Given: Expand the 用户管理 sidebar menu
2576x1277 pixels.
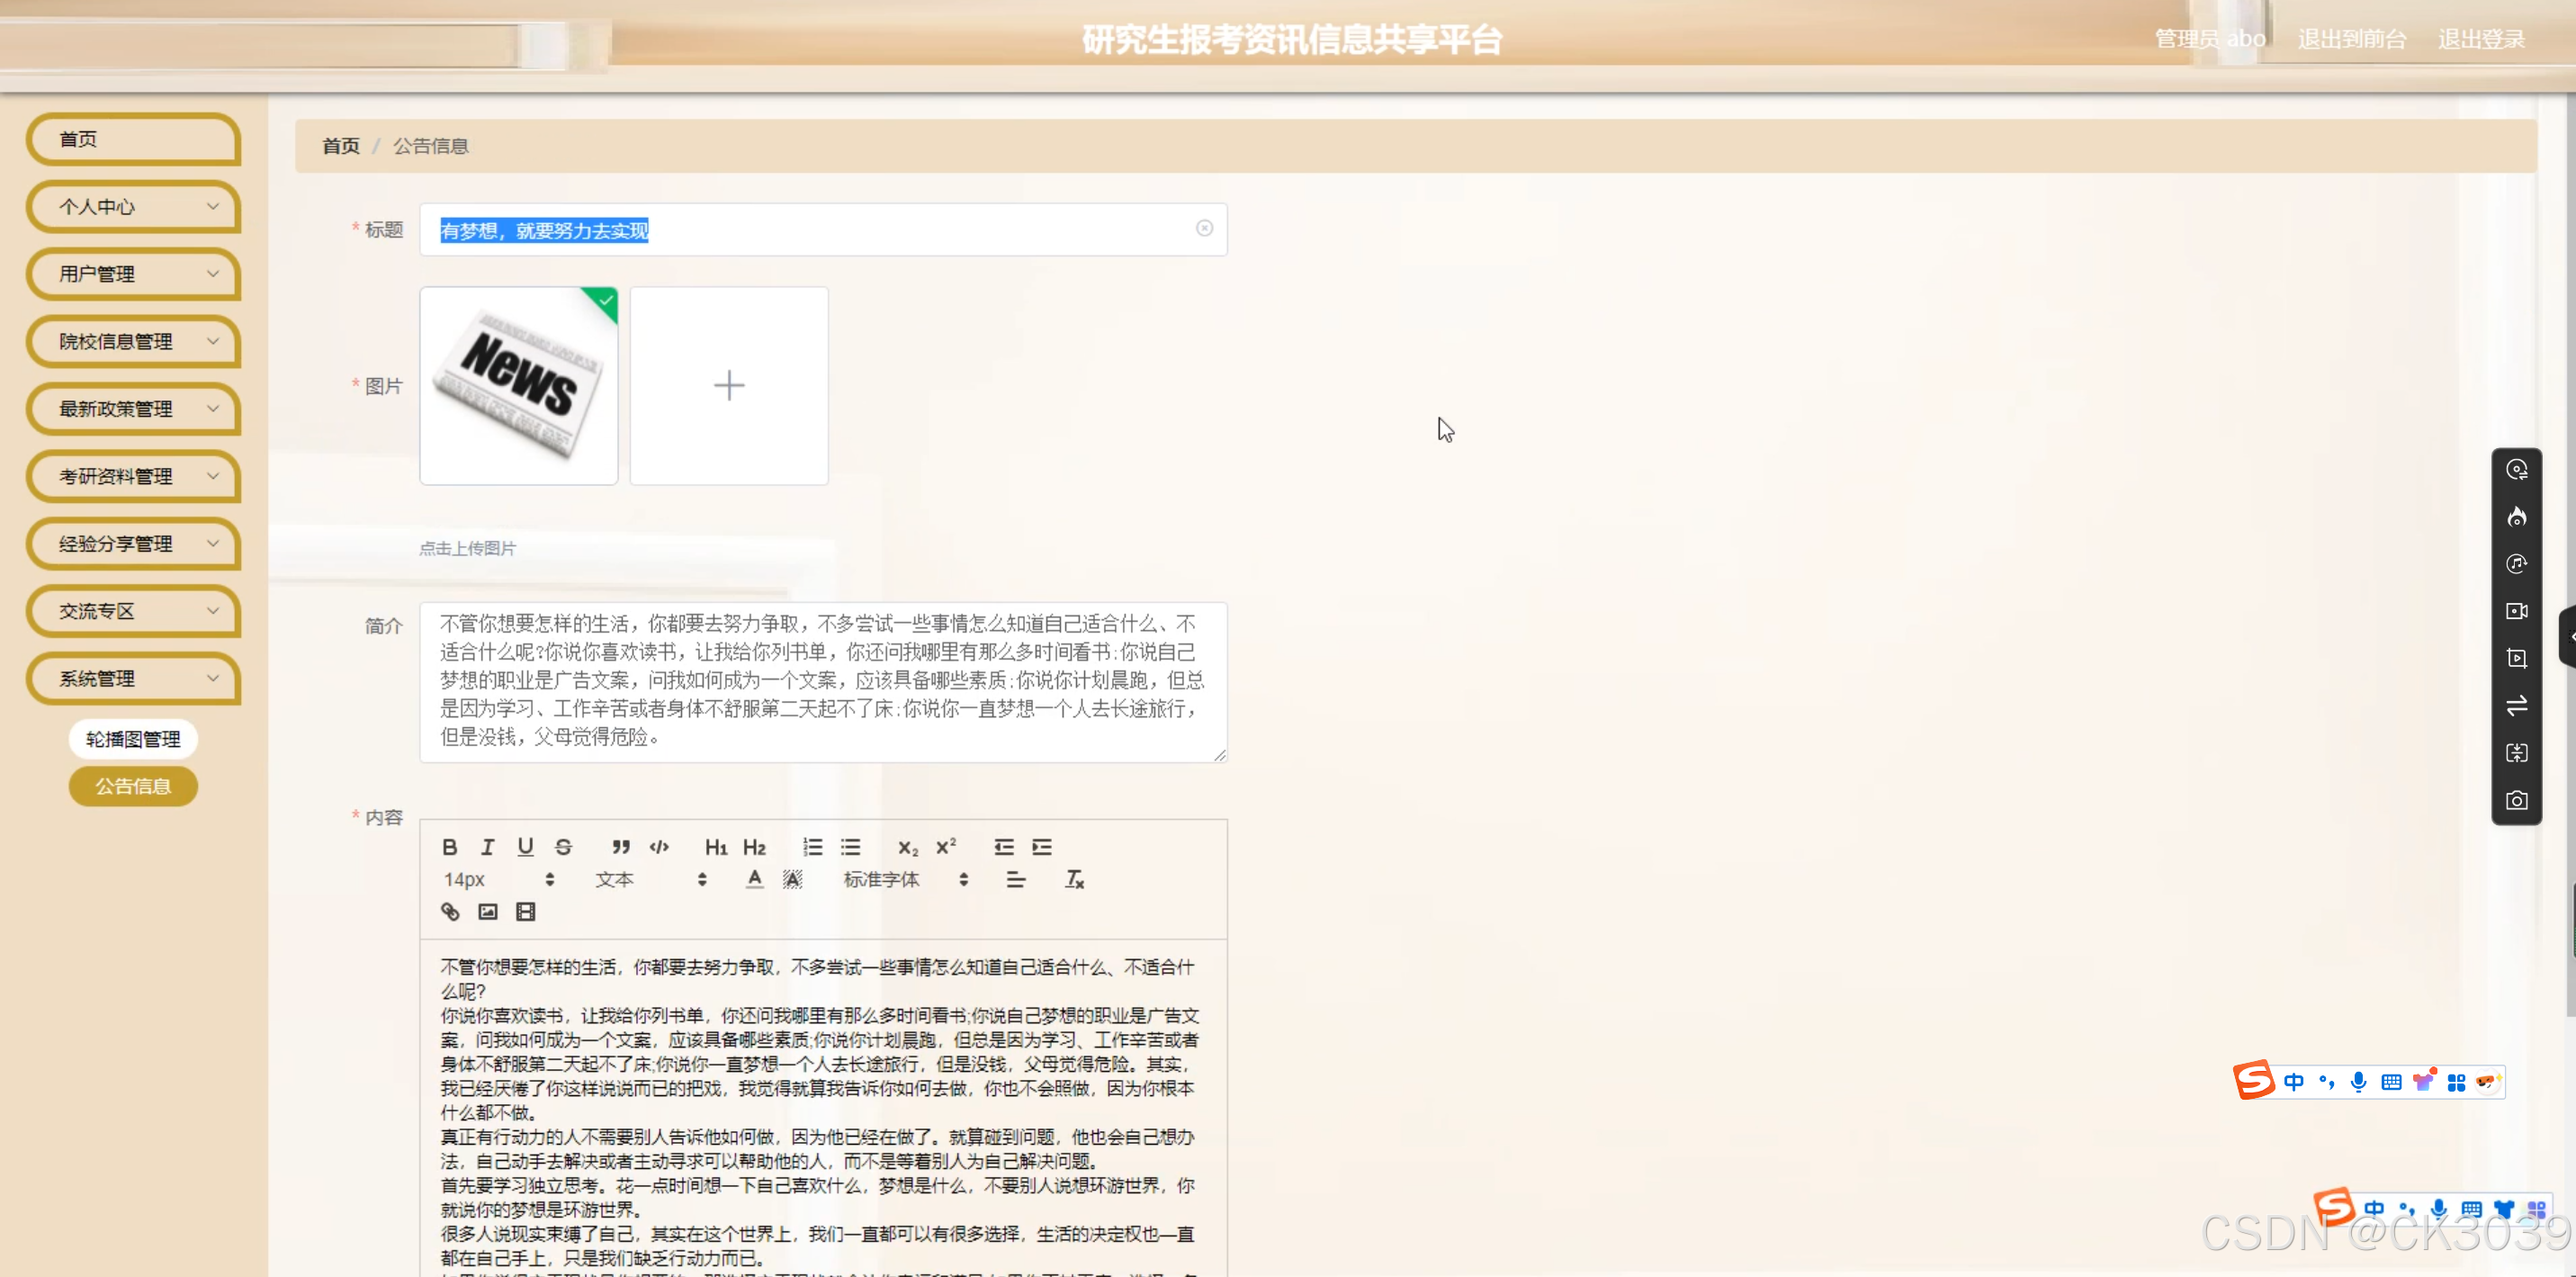Looking at the screenshot, I should pyautogui.click(x=133, y=273).
